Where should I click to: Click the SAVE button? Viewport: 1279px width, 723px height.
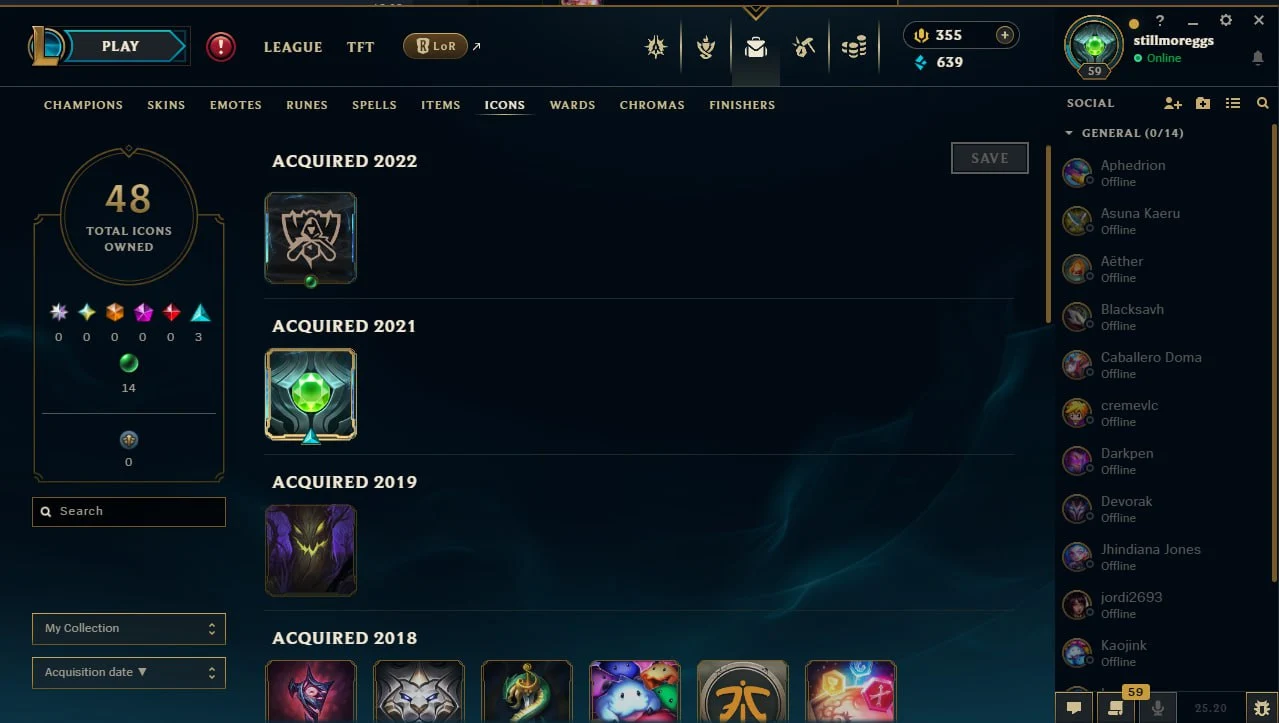[989, 158]
